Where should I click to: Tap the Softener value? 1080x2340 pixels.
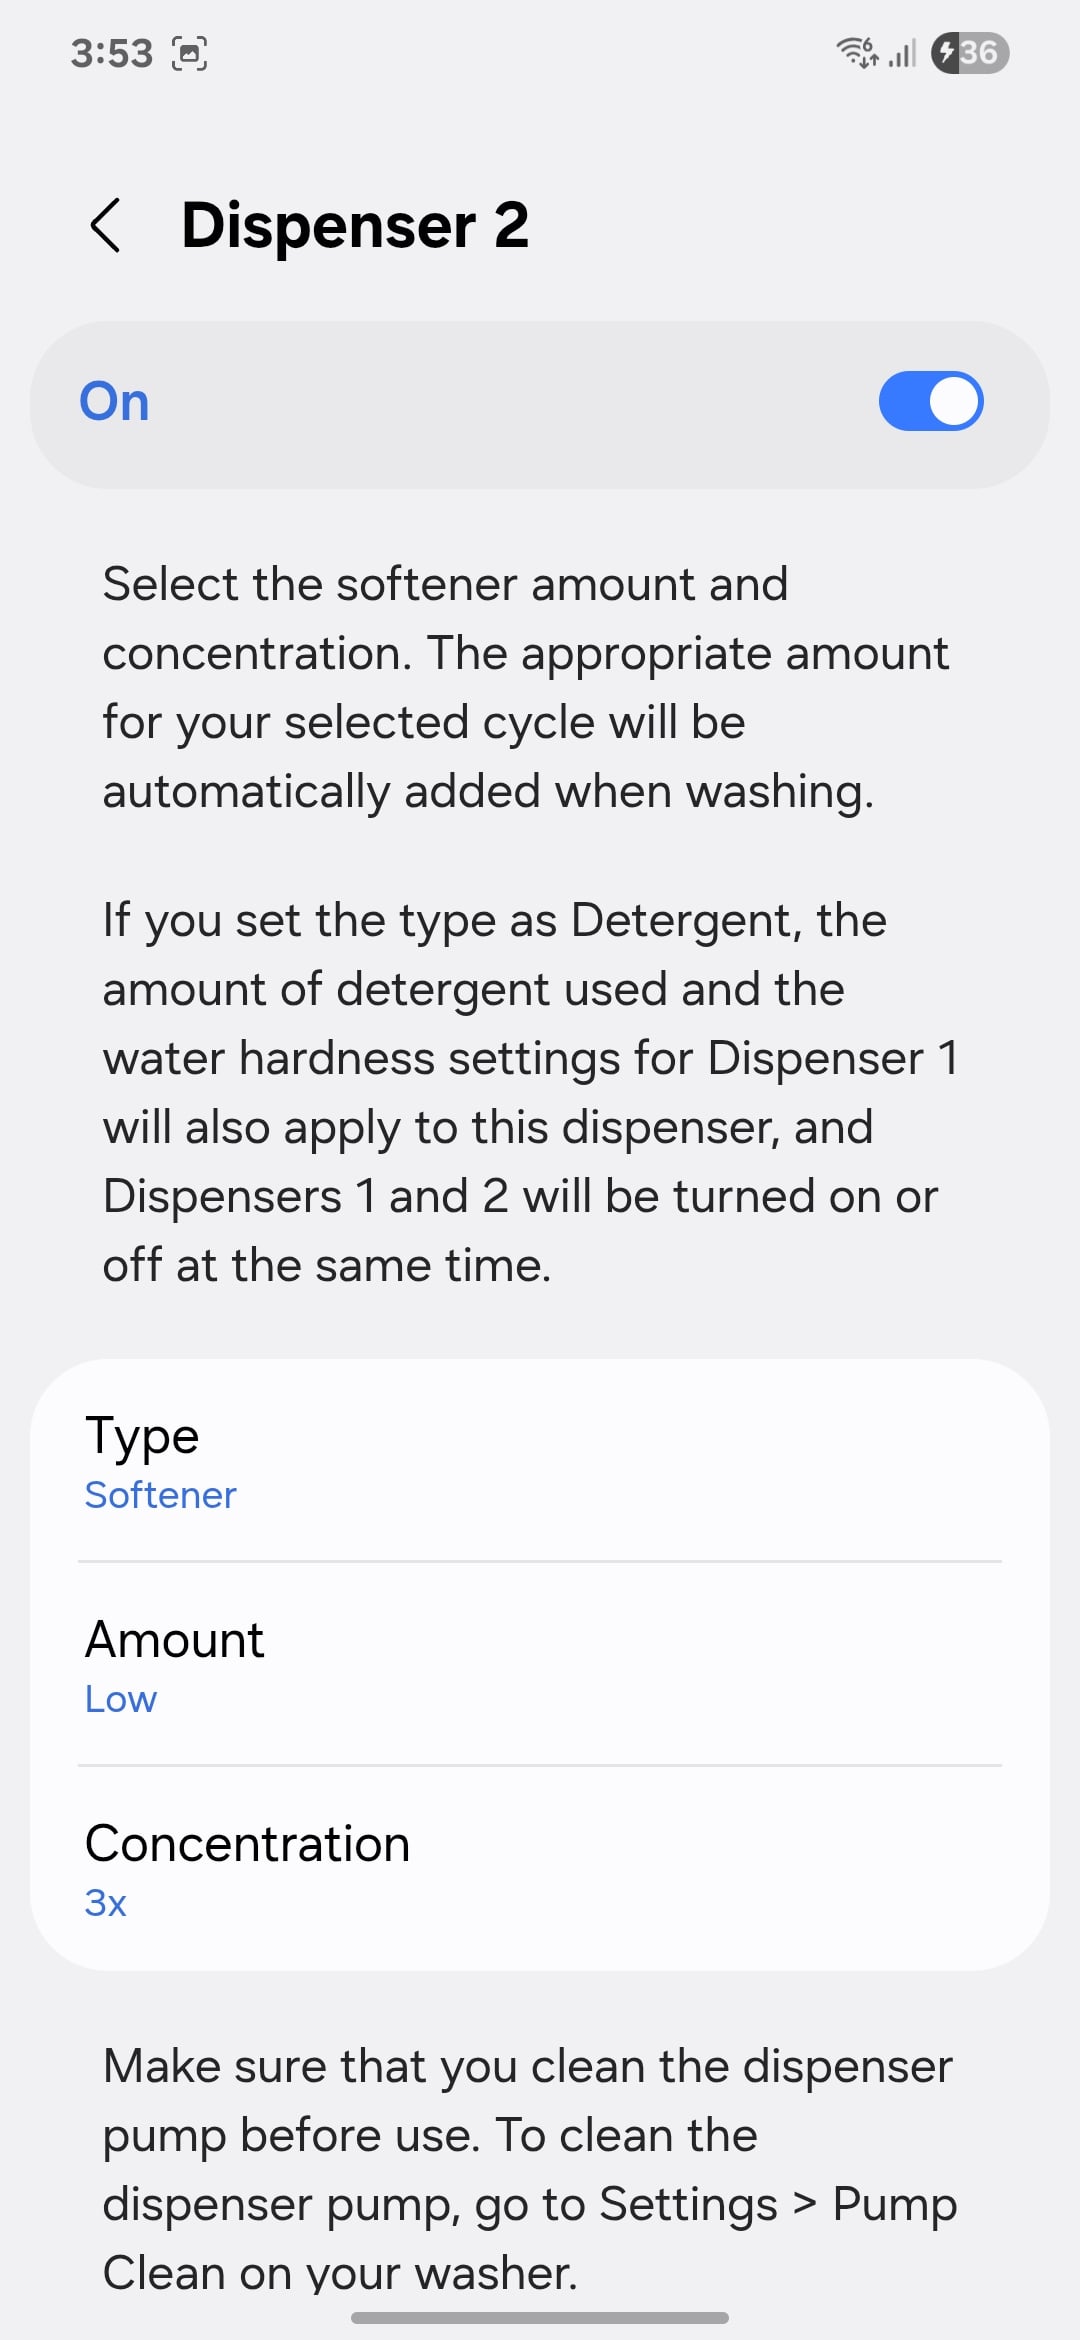tap(161, 1495)
